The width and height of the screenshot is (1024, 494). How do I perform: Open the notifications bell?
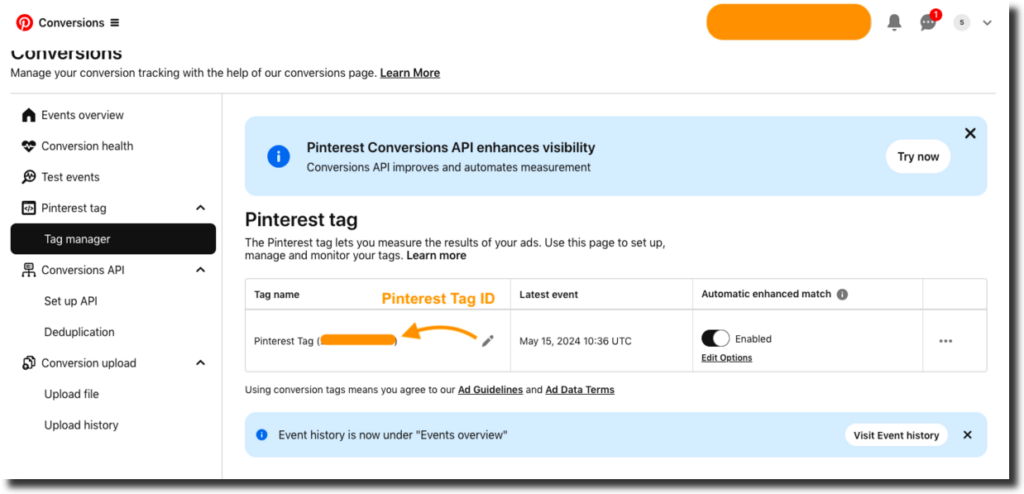click(x=894, y=22)
